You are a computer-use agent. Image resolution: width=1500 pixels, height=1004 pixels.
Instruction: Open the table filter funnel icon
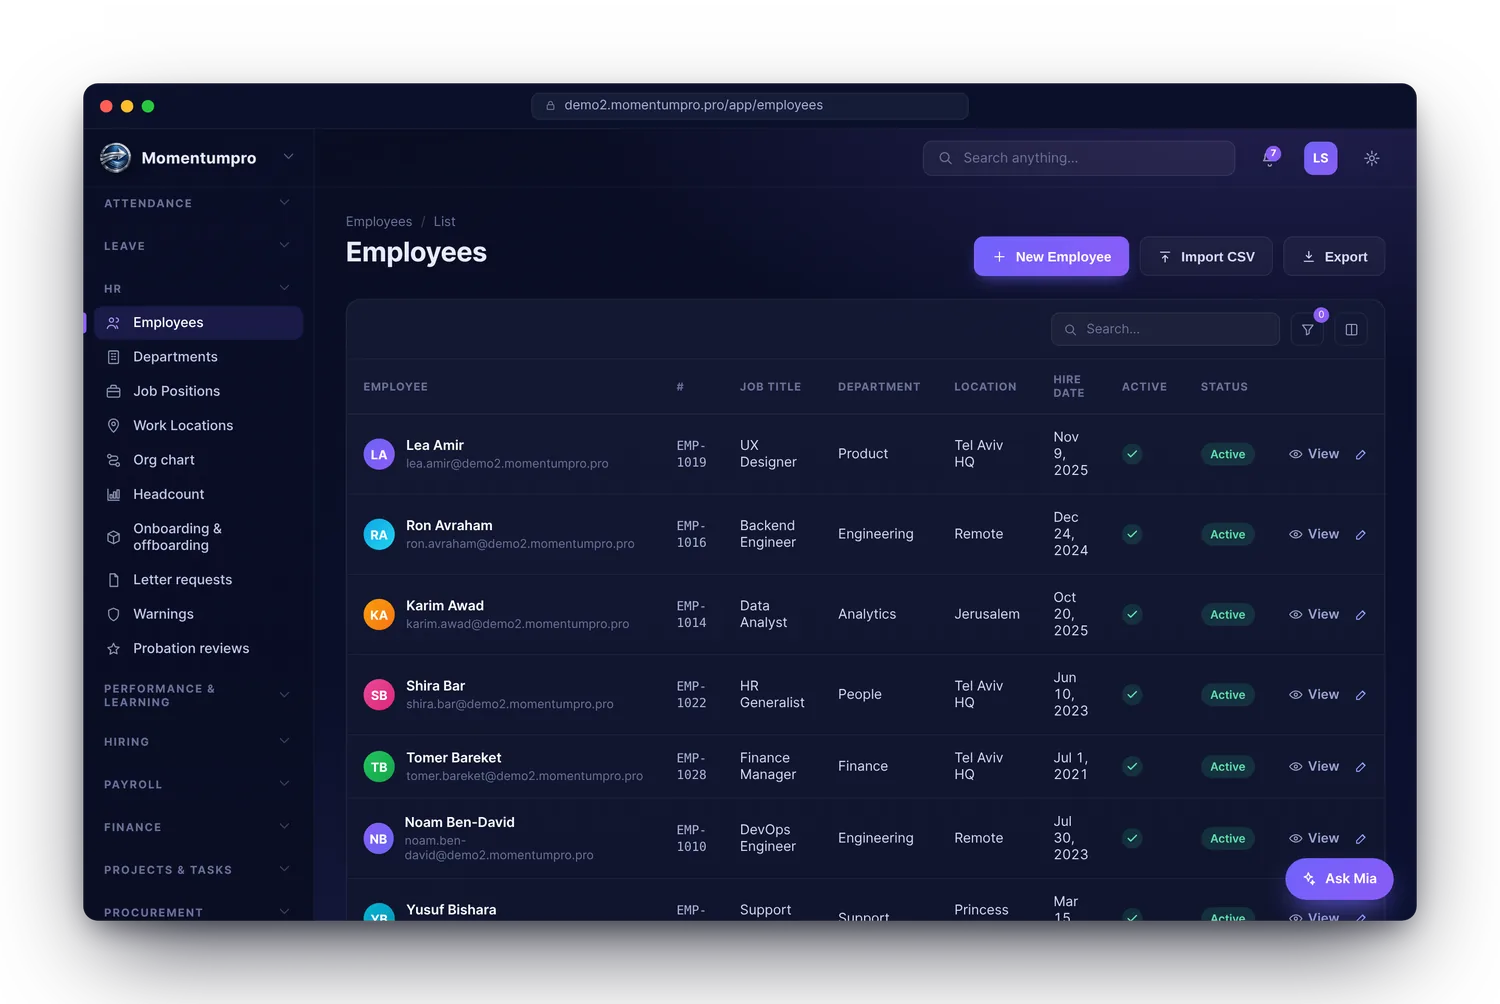1307,329
